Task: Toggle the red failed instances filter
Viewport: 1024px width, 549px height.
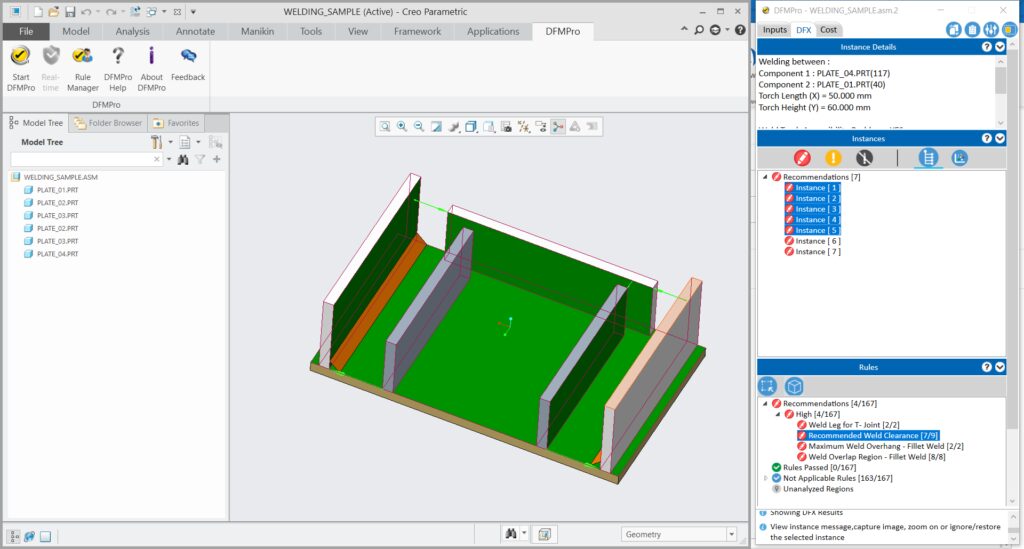Action: pyautogui.click(x=802, y=158)
